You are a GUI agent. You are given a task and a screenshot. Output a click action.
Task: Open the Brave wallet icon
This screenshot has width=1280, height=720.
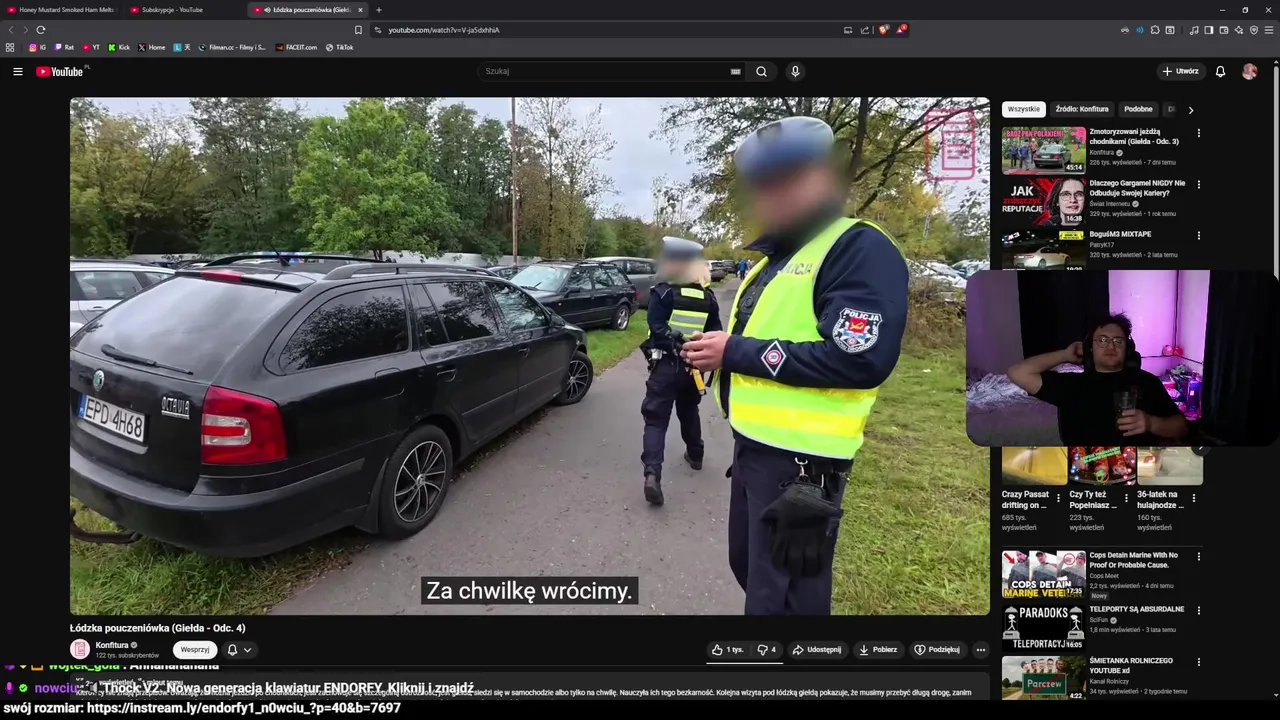click(1224, 30)
